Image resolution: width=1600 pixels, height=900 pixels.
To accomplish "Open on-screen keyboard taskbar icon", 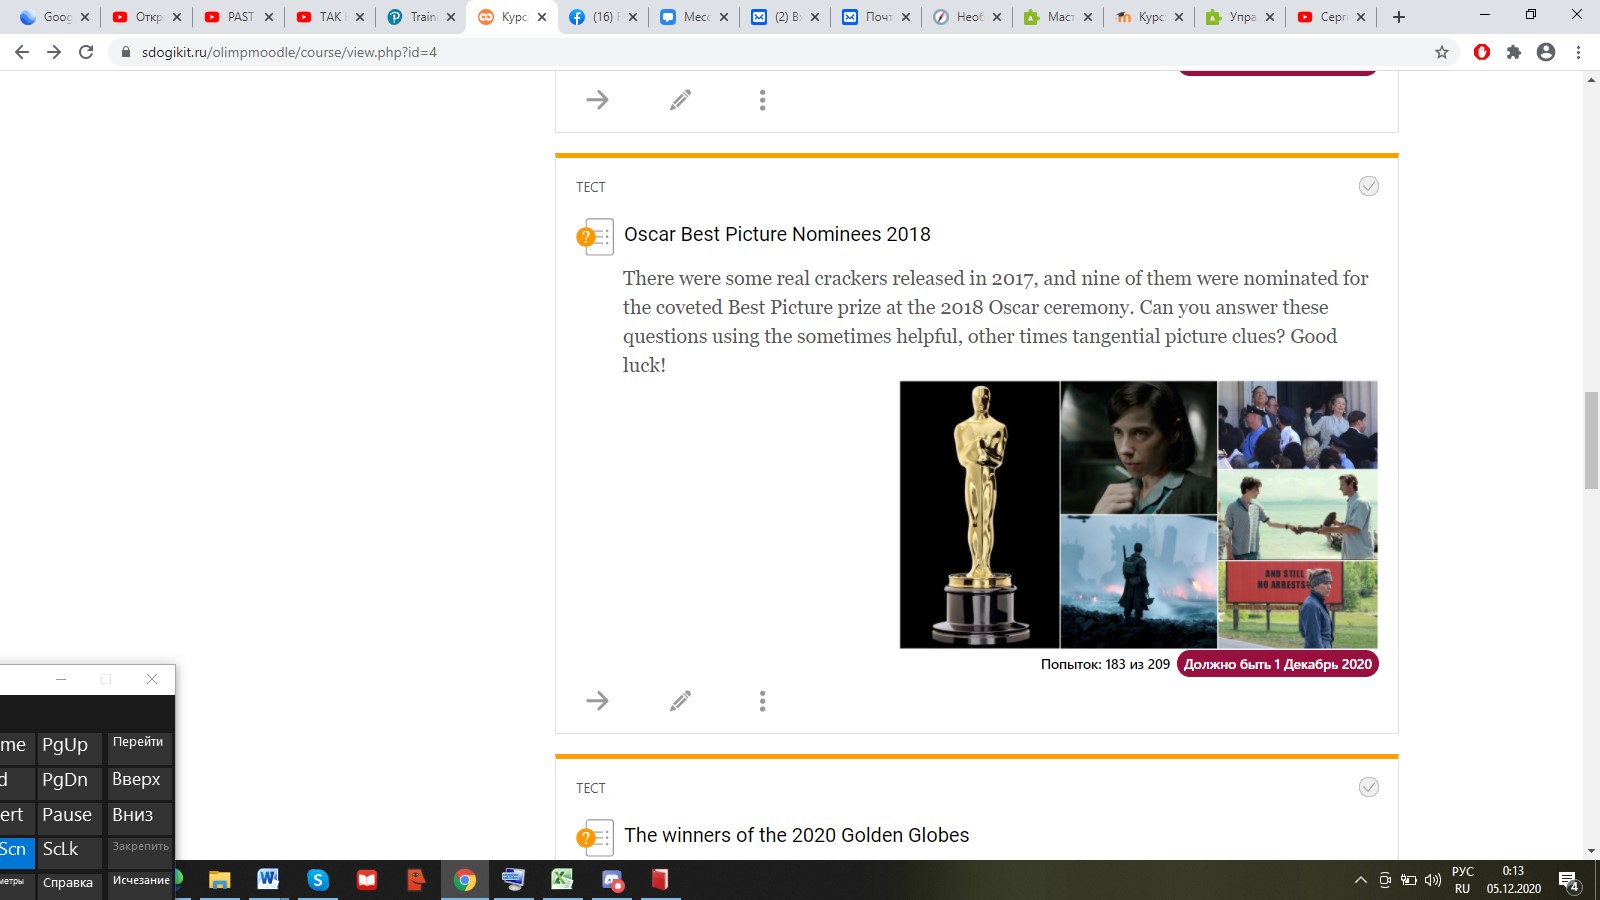I will click(x=513, y=880).
